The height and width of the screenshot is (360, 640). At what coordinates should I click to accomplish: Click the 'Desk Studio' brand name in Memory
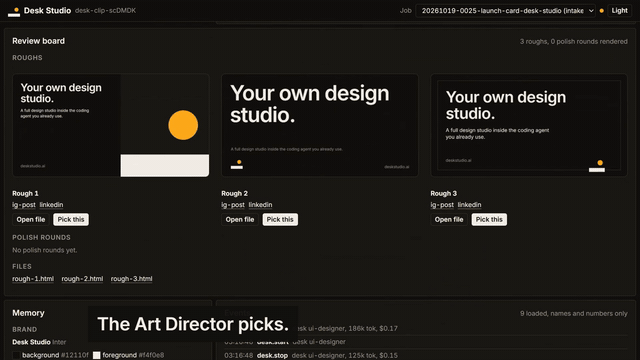click(x=31, y=342)
